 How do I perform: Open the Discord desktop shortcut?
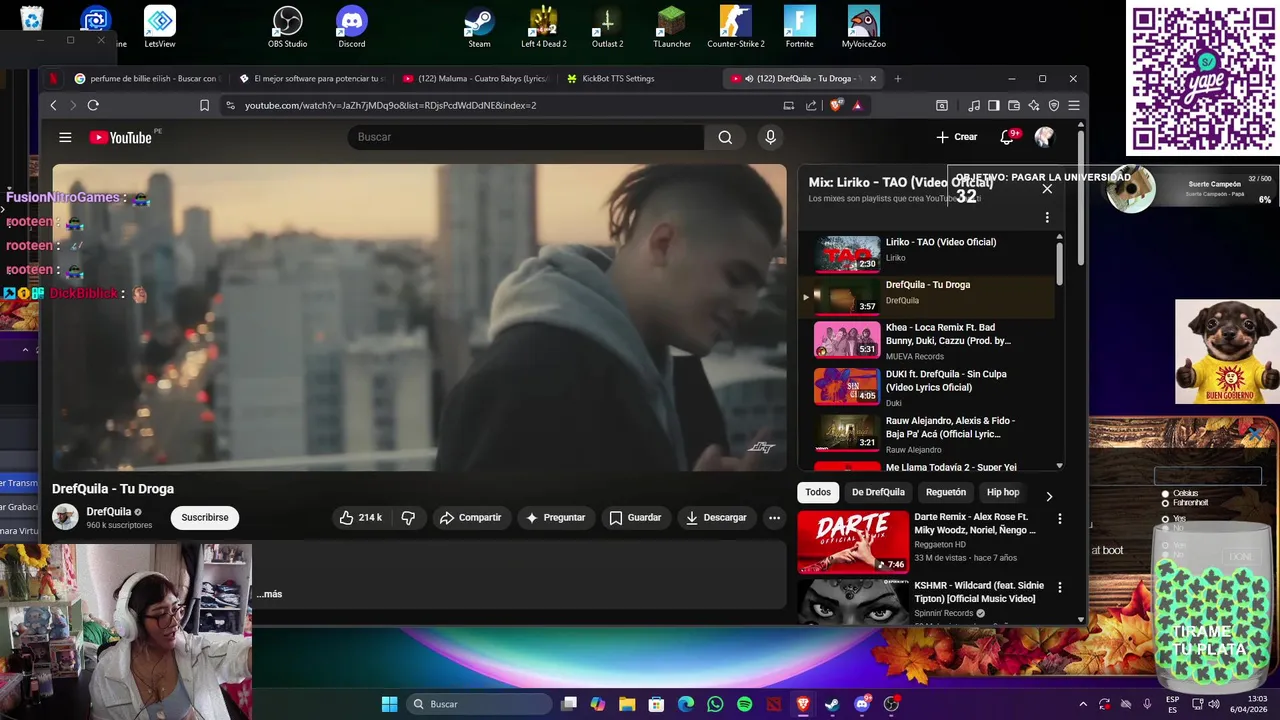[x=352, y=27]
